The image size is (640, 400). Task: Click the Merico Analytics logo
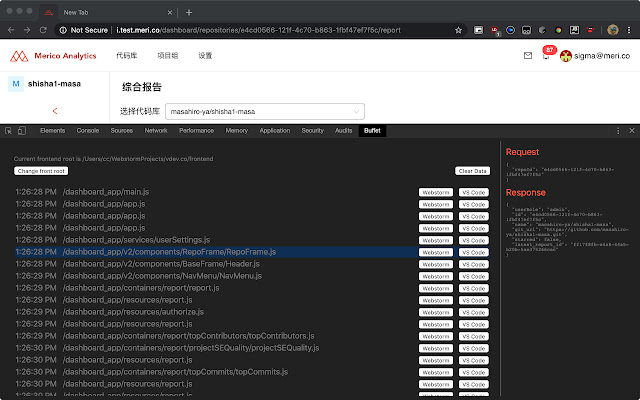point(53,56)
